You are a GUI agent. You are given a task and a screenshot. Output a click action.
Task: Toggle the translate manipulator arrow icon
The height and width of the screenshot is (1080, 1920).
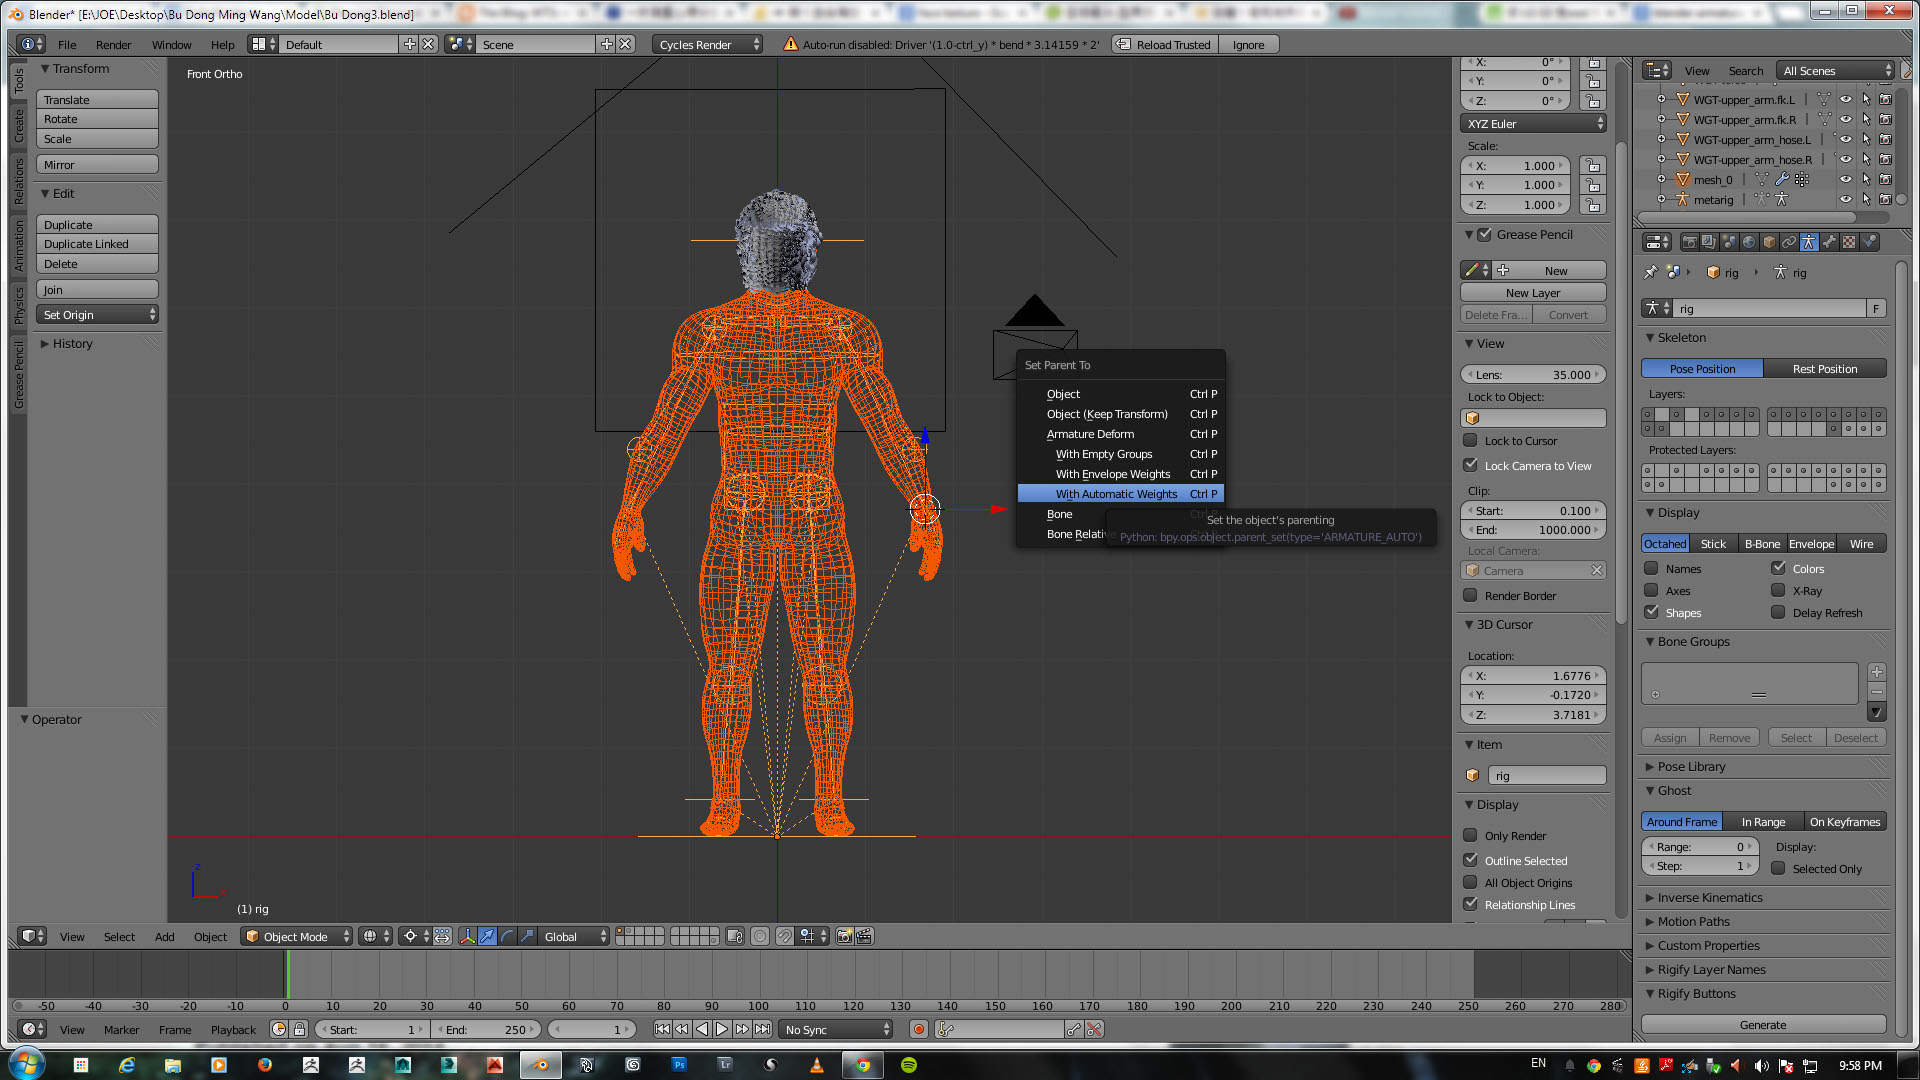click(x=487, y=937)
